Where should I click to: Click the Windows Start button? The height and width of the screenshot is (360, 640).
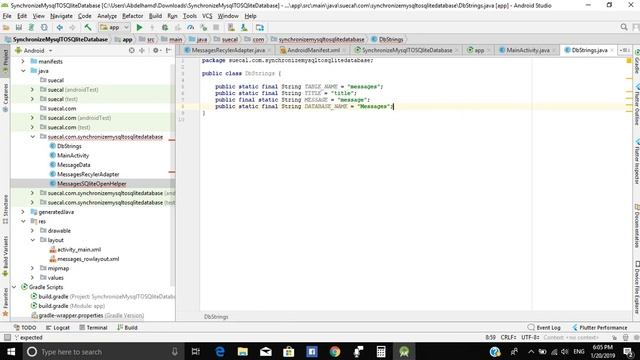(x=11, y=351)
